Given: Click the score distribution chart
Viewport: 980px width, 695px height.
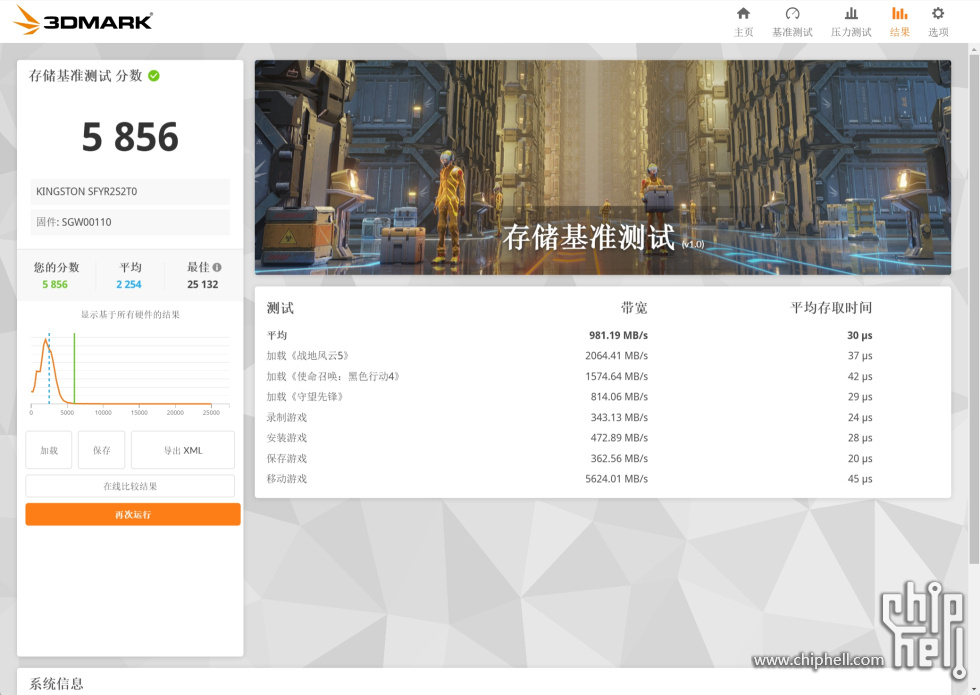Looking at the screenshot, I should 130,374.
